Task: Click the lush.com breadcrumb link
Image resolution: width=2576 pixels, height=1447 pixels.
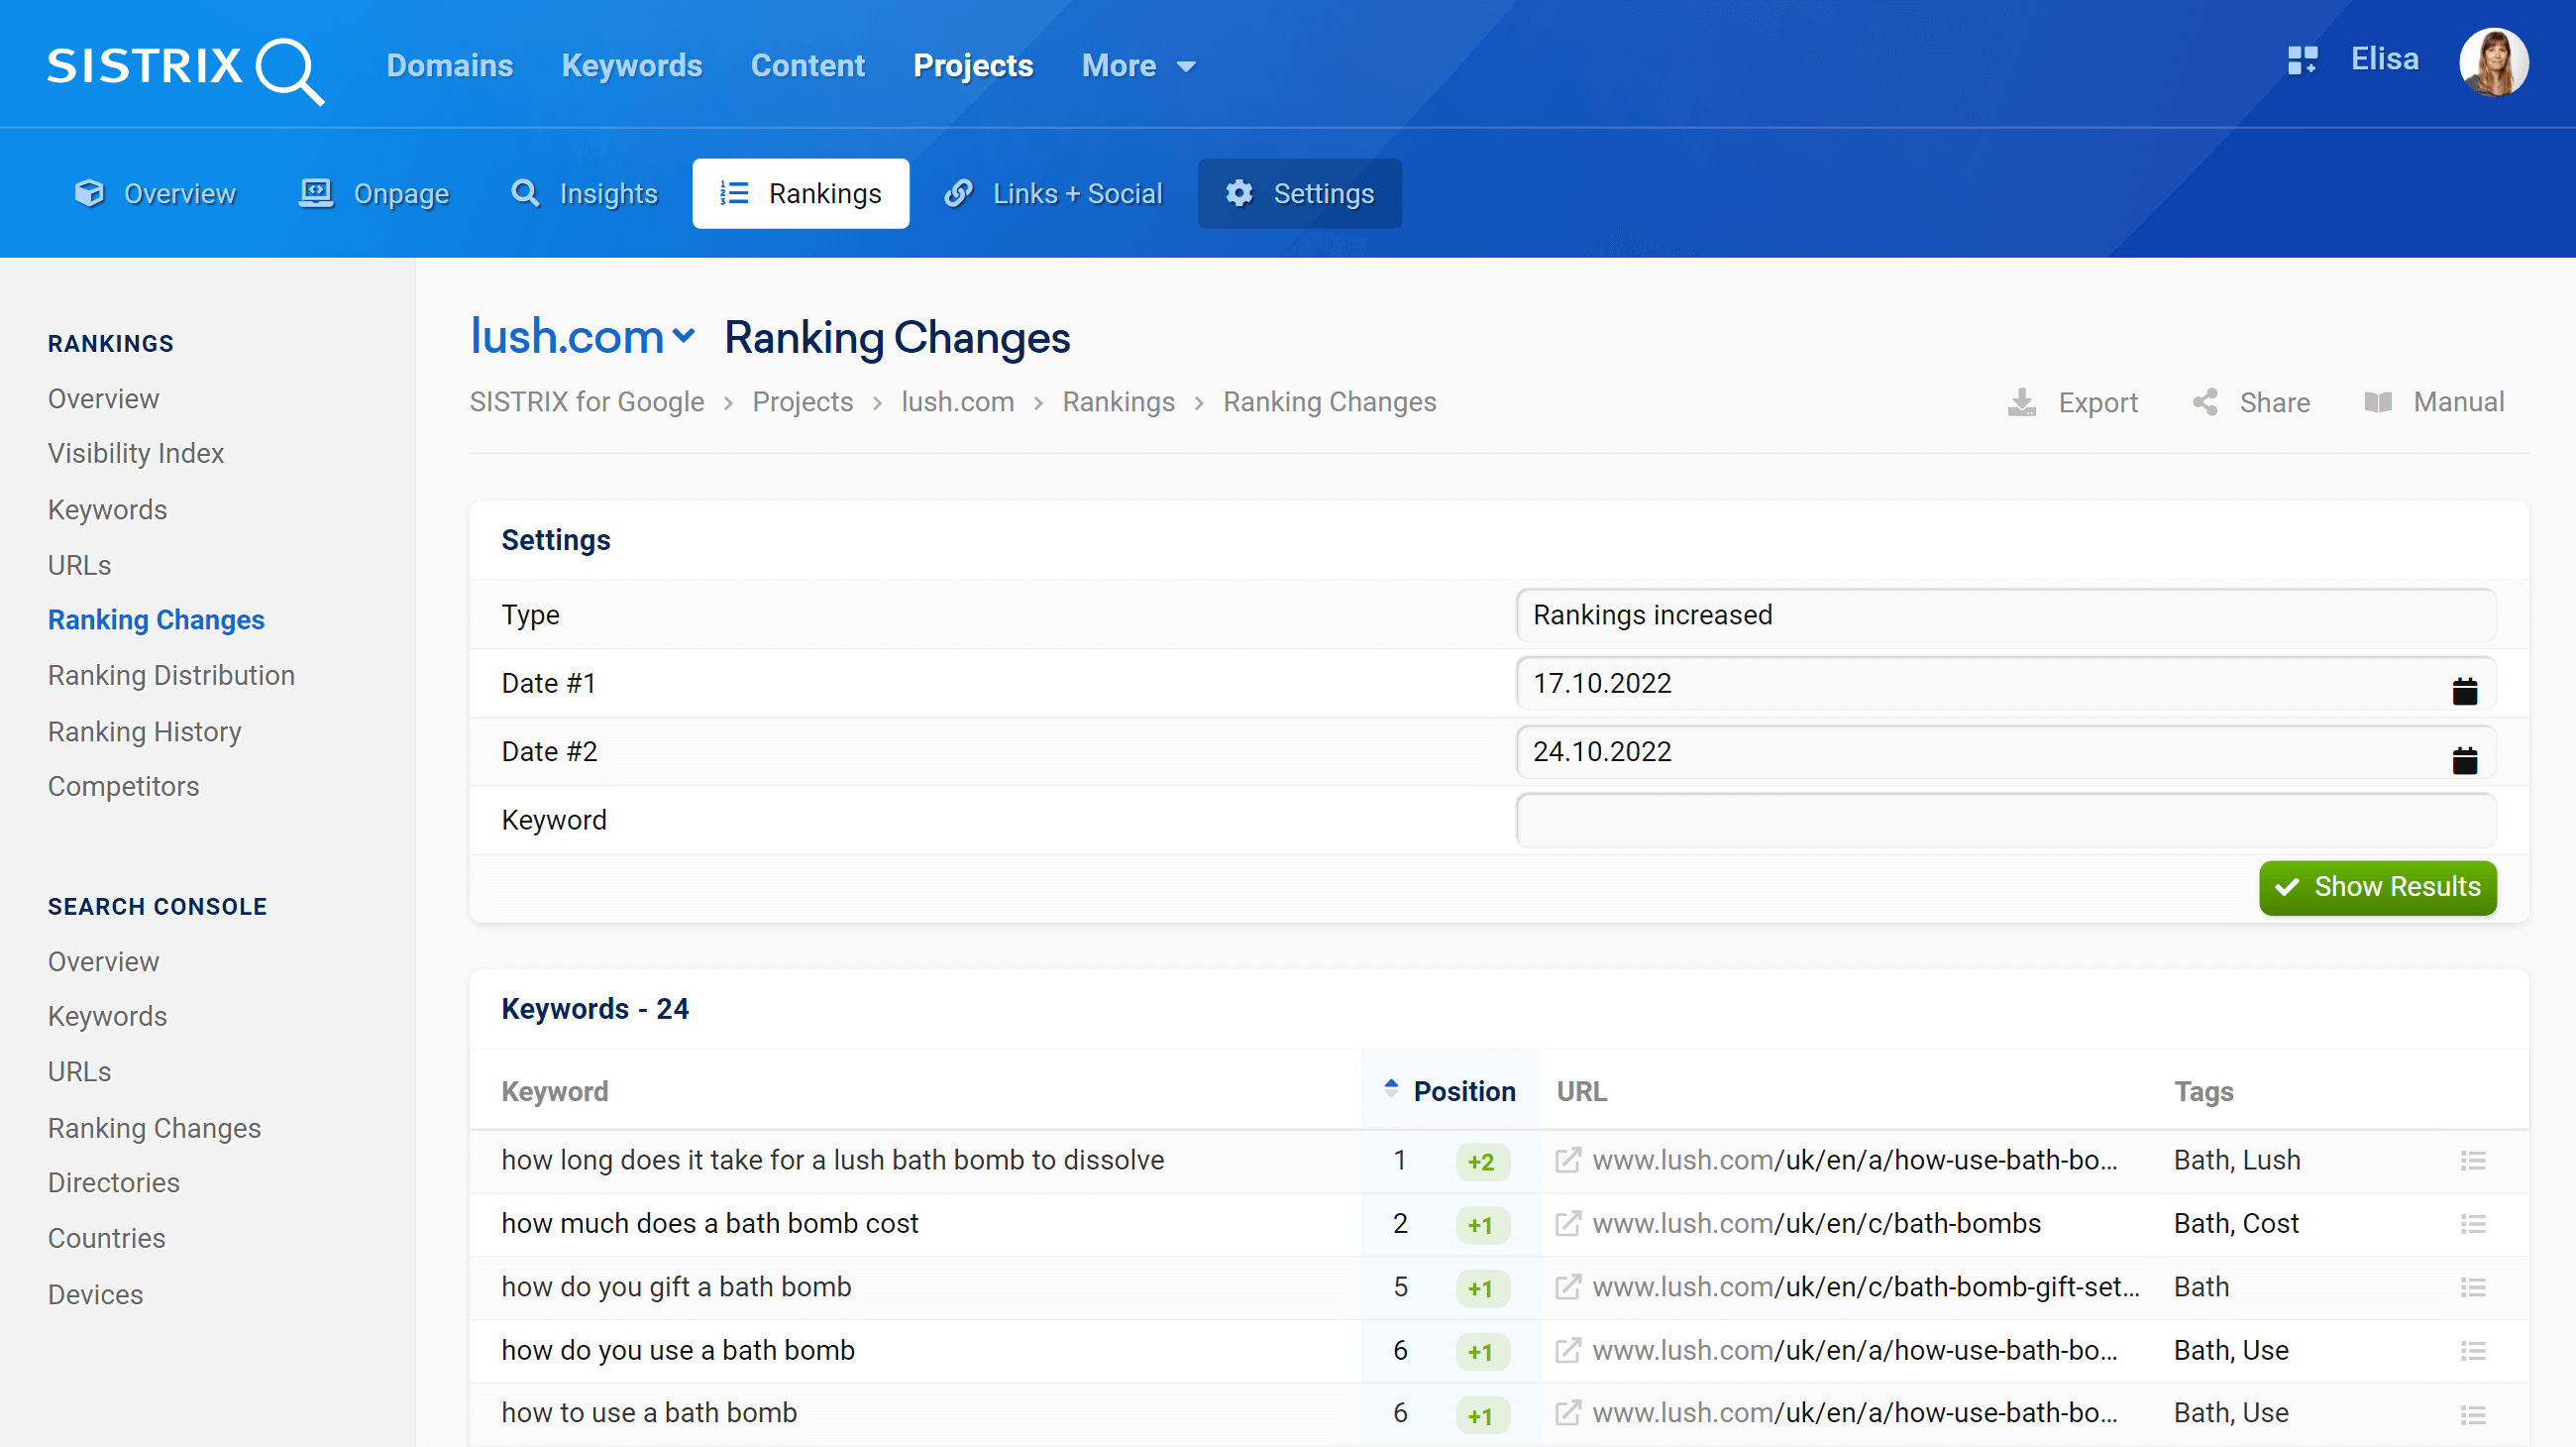Action: pyautogui.click(x=957, y=401)
